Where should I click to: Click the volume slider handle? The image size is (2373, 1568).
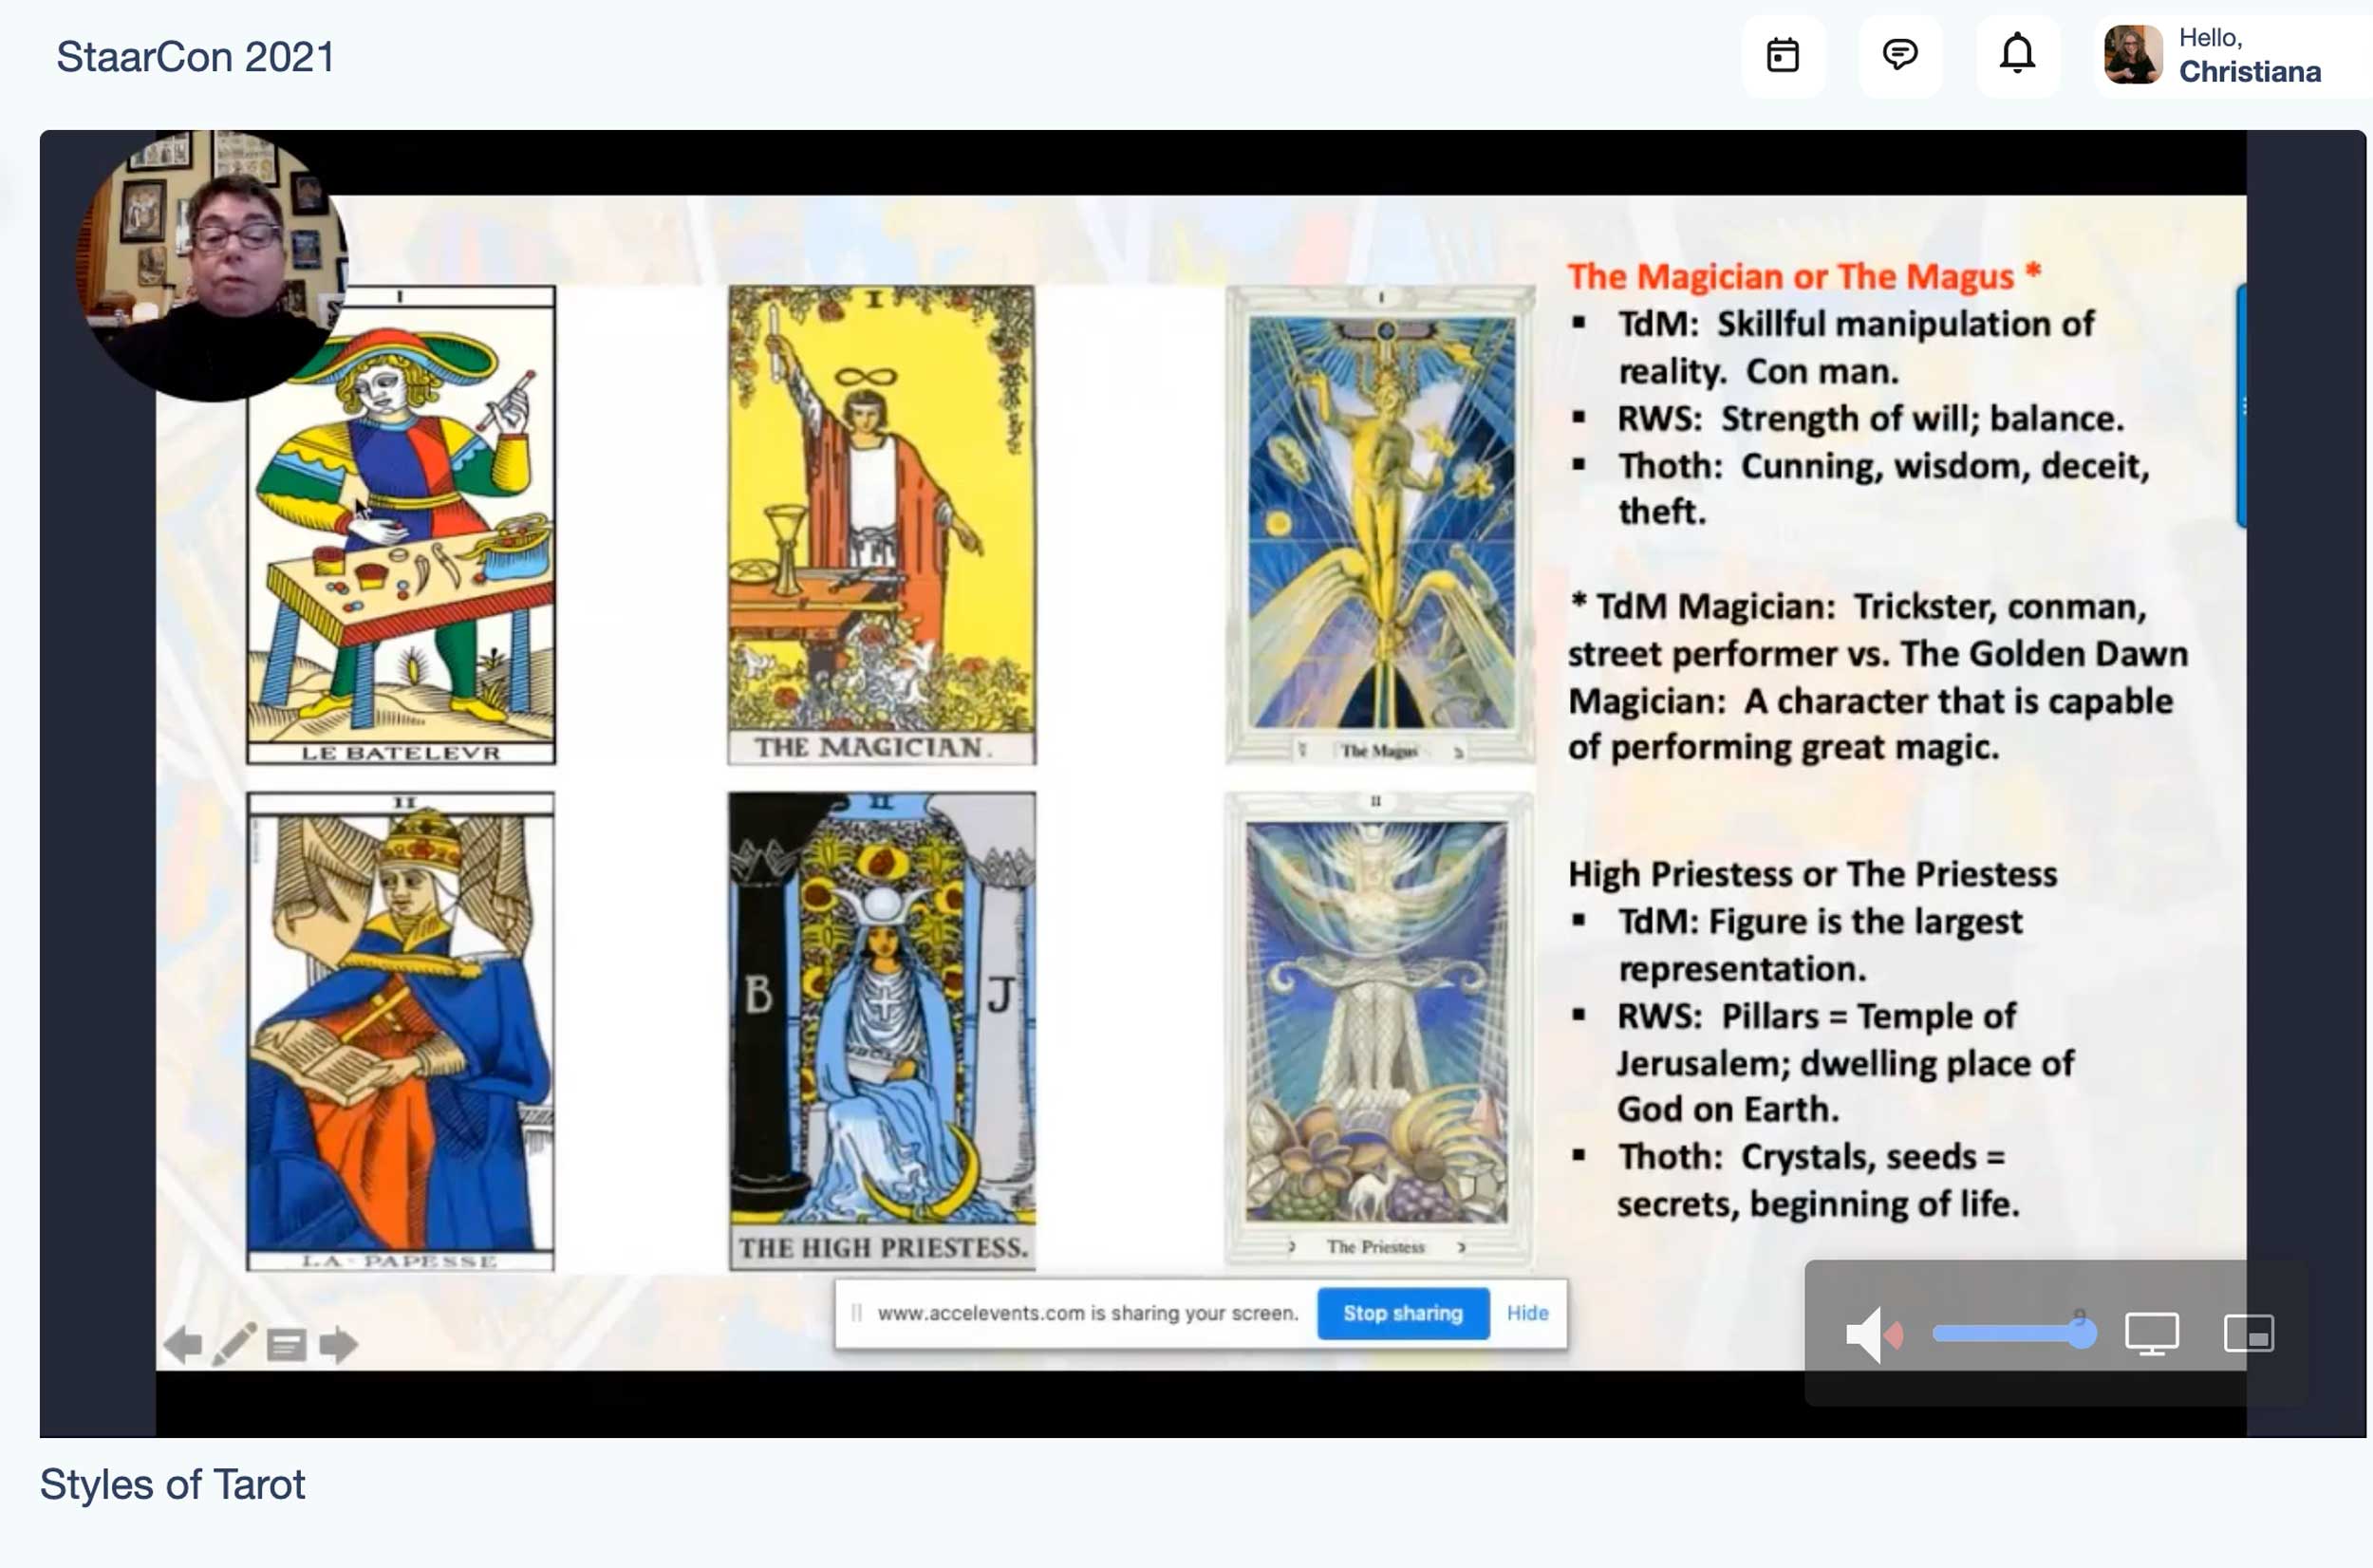point(2082,1333)
